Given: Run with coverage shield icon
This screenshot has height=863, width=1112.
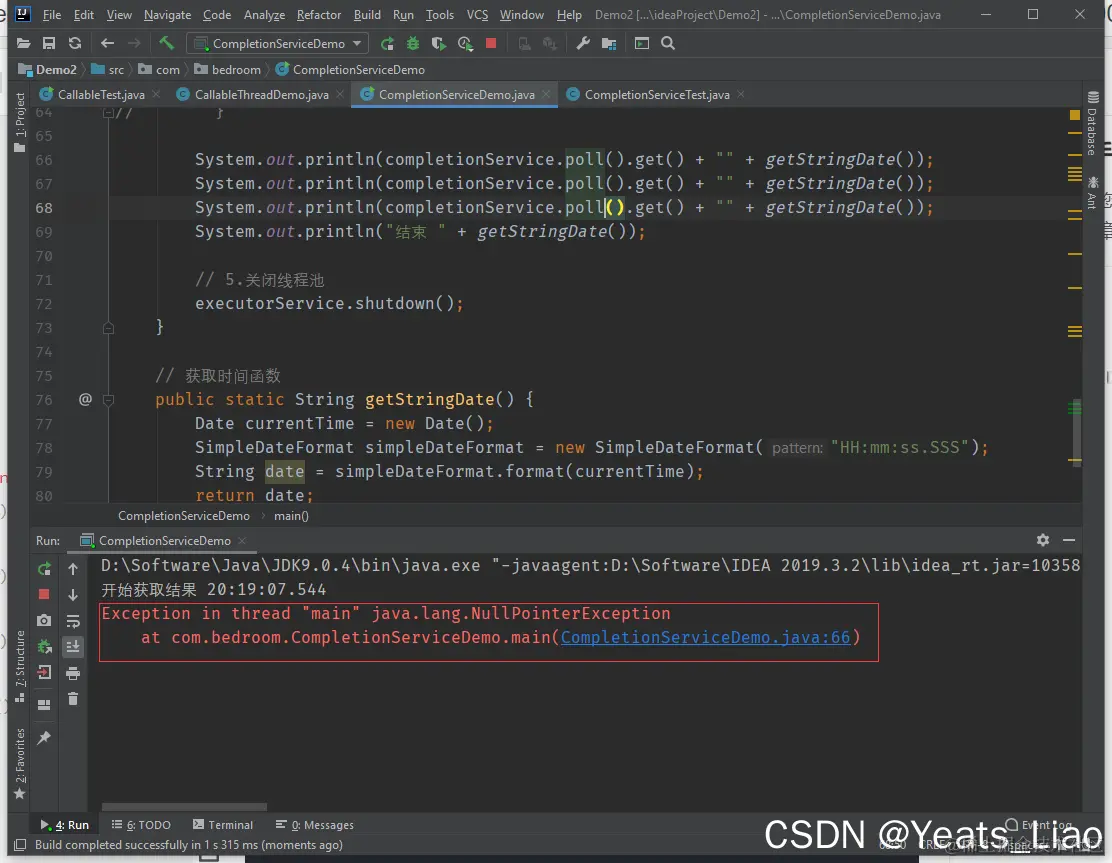Looking at the screenshot, I should point(438,43).
